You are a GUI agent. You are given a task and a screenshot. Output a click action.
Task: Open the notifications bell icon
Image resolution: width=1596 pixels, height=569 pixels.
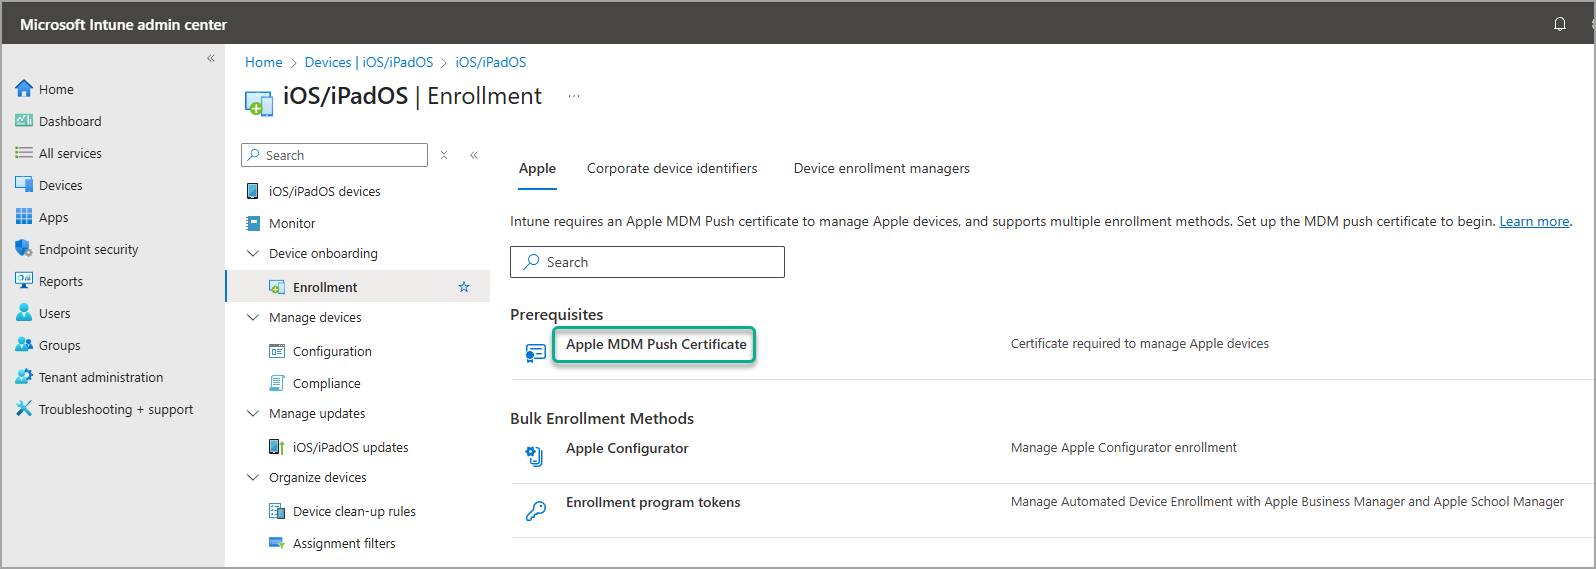1560,24
